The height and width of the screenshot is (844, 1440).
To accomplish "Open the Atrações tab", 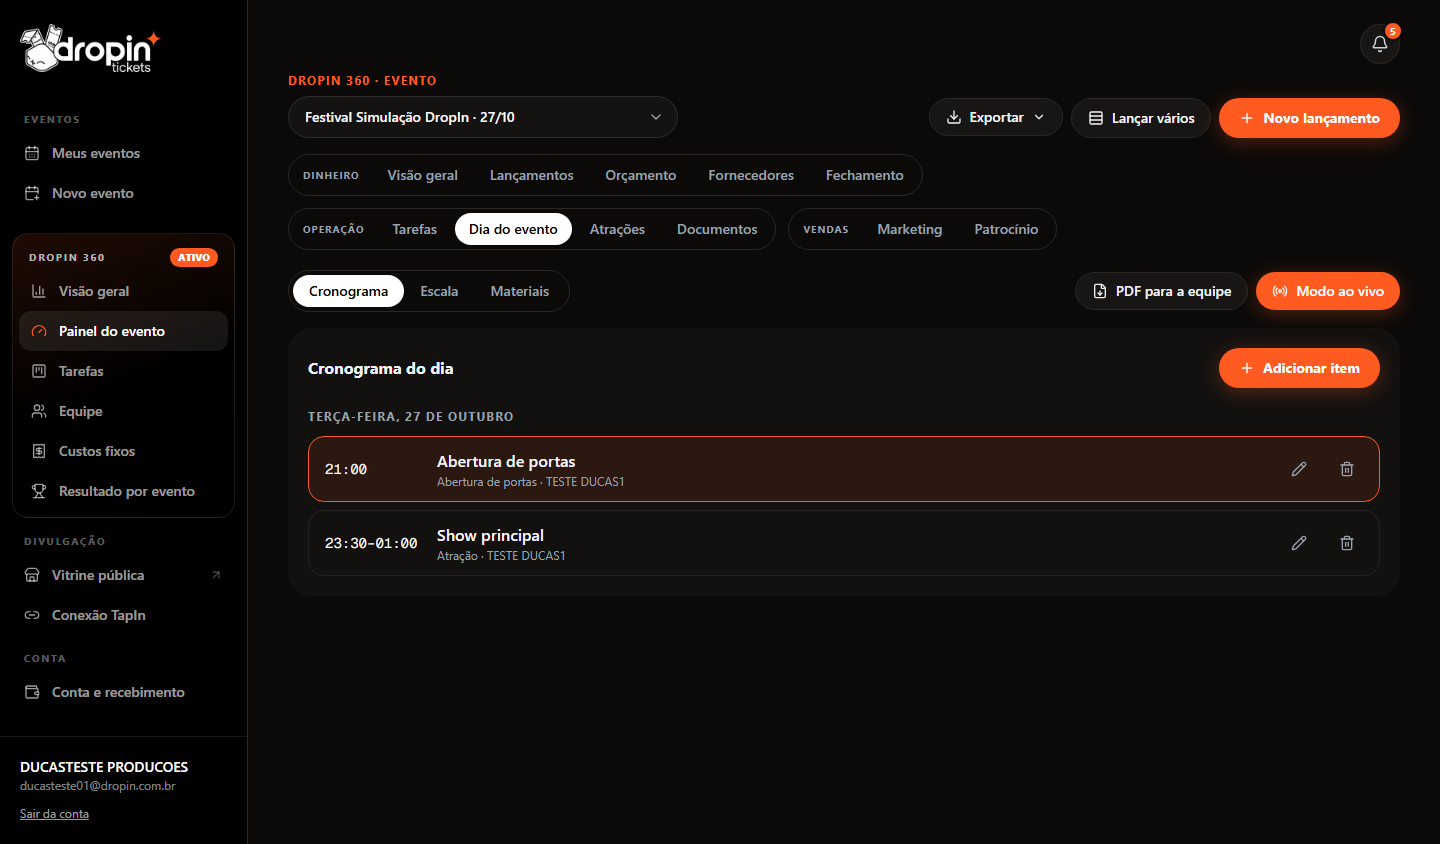I will pos(617,229).
